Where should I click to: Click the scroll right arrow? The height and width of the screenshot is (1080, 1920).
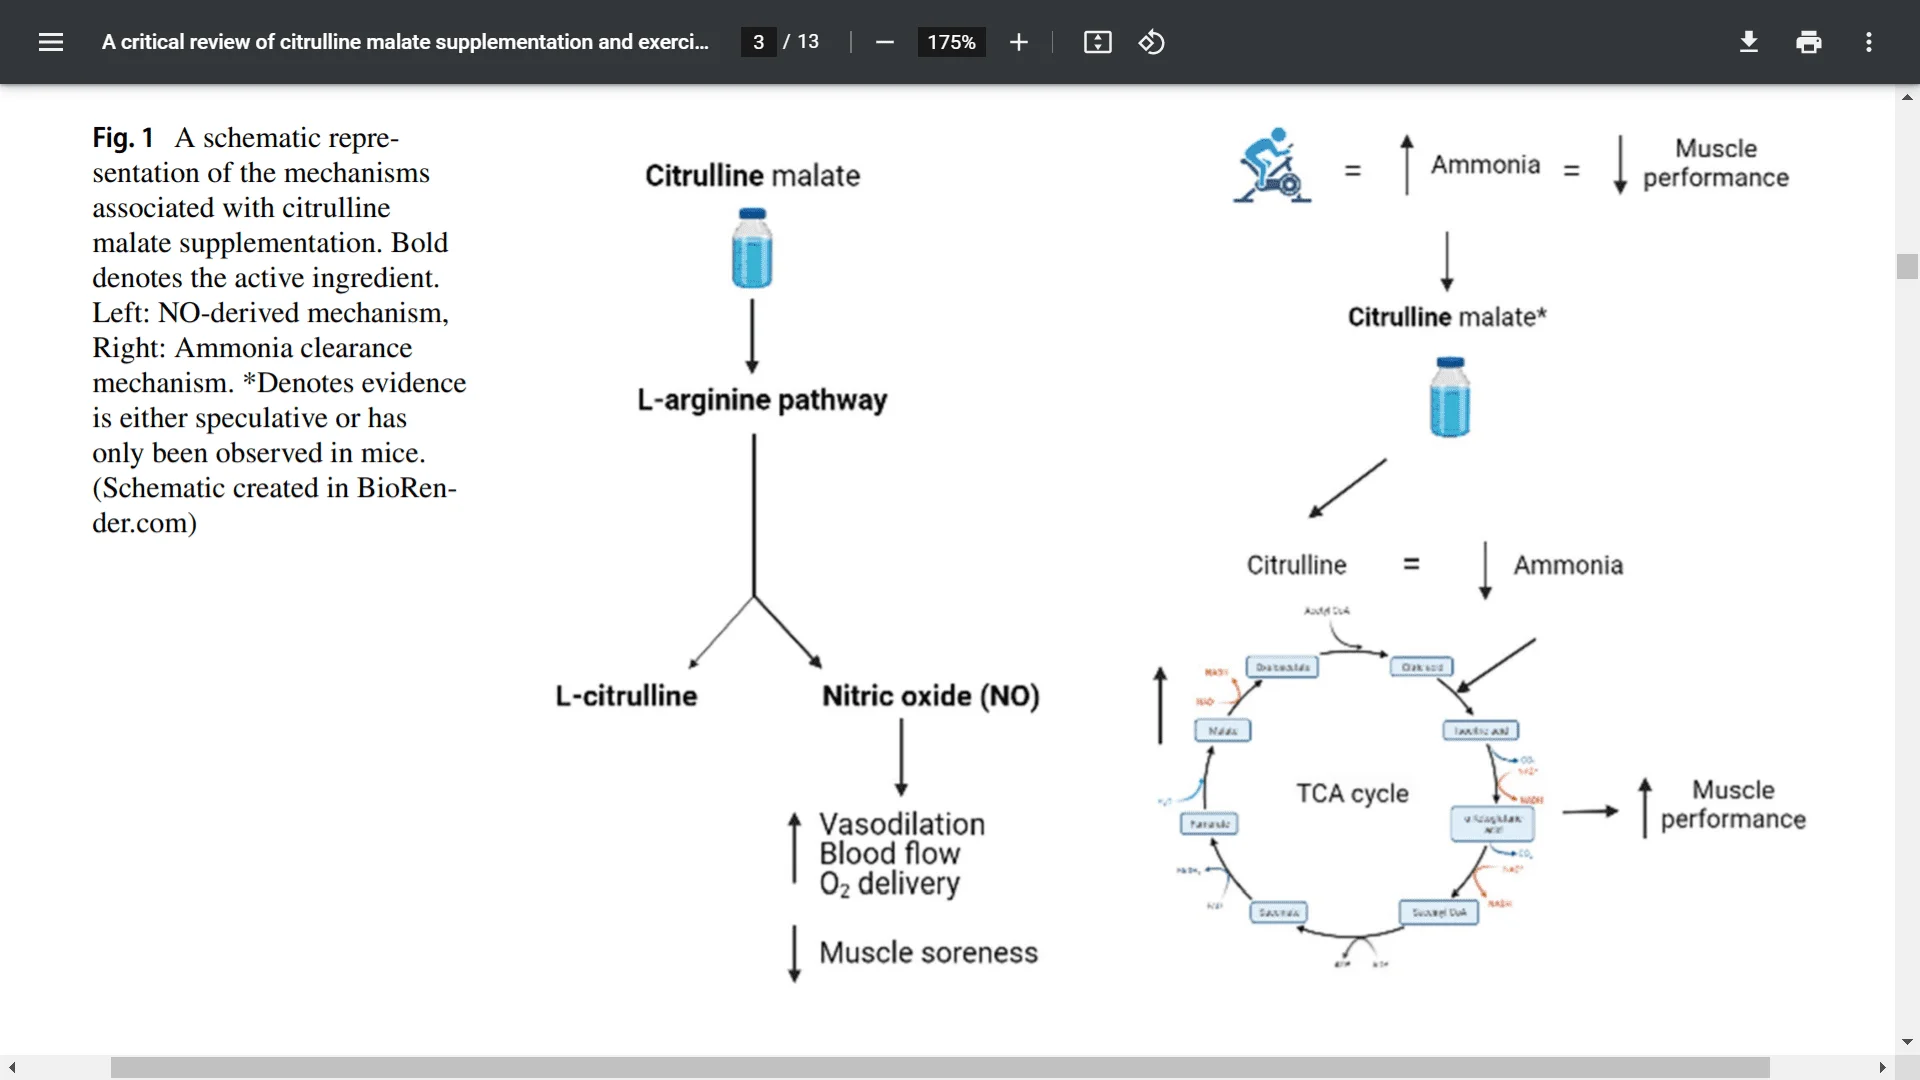tap(1882, 1068)
